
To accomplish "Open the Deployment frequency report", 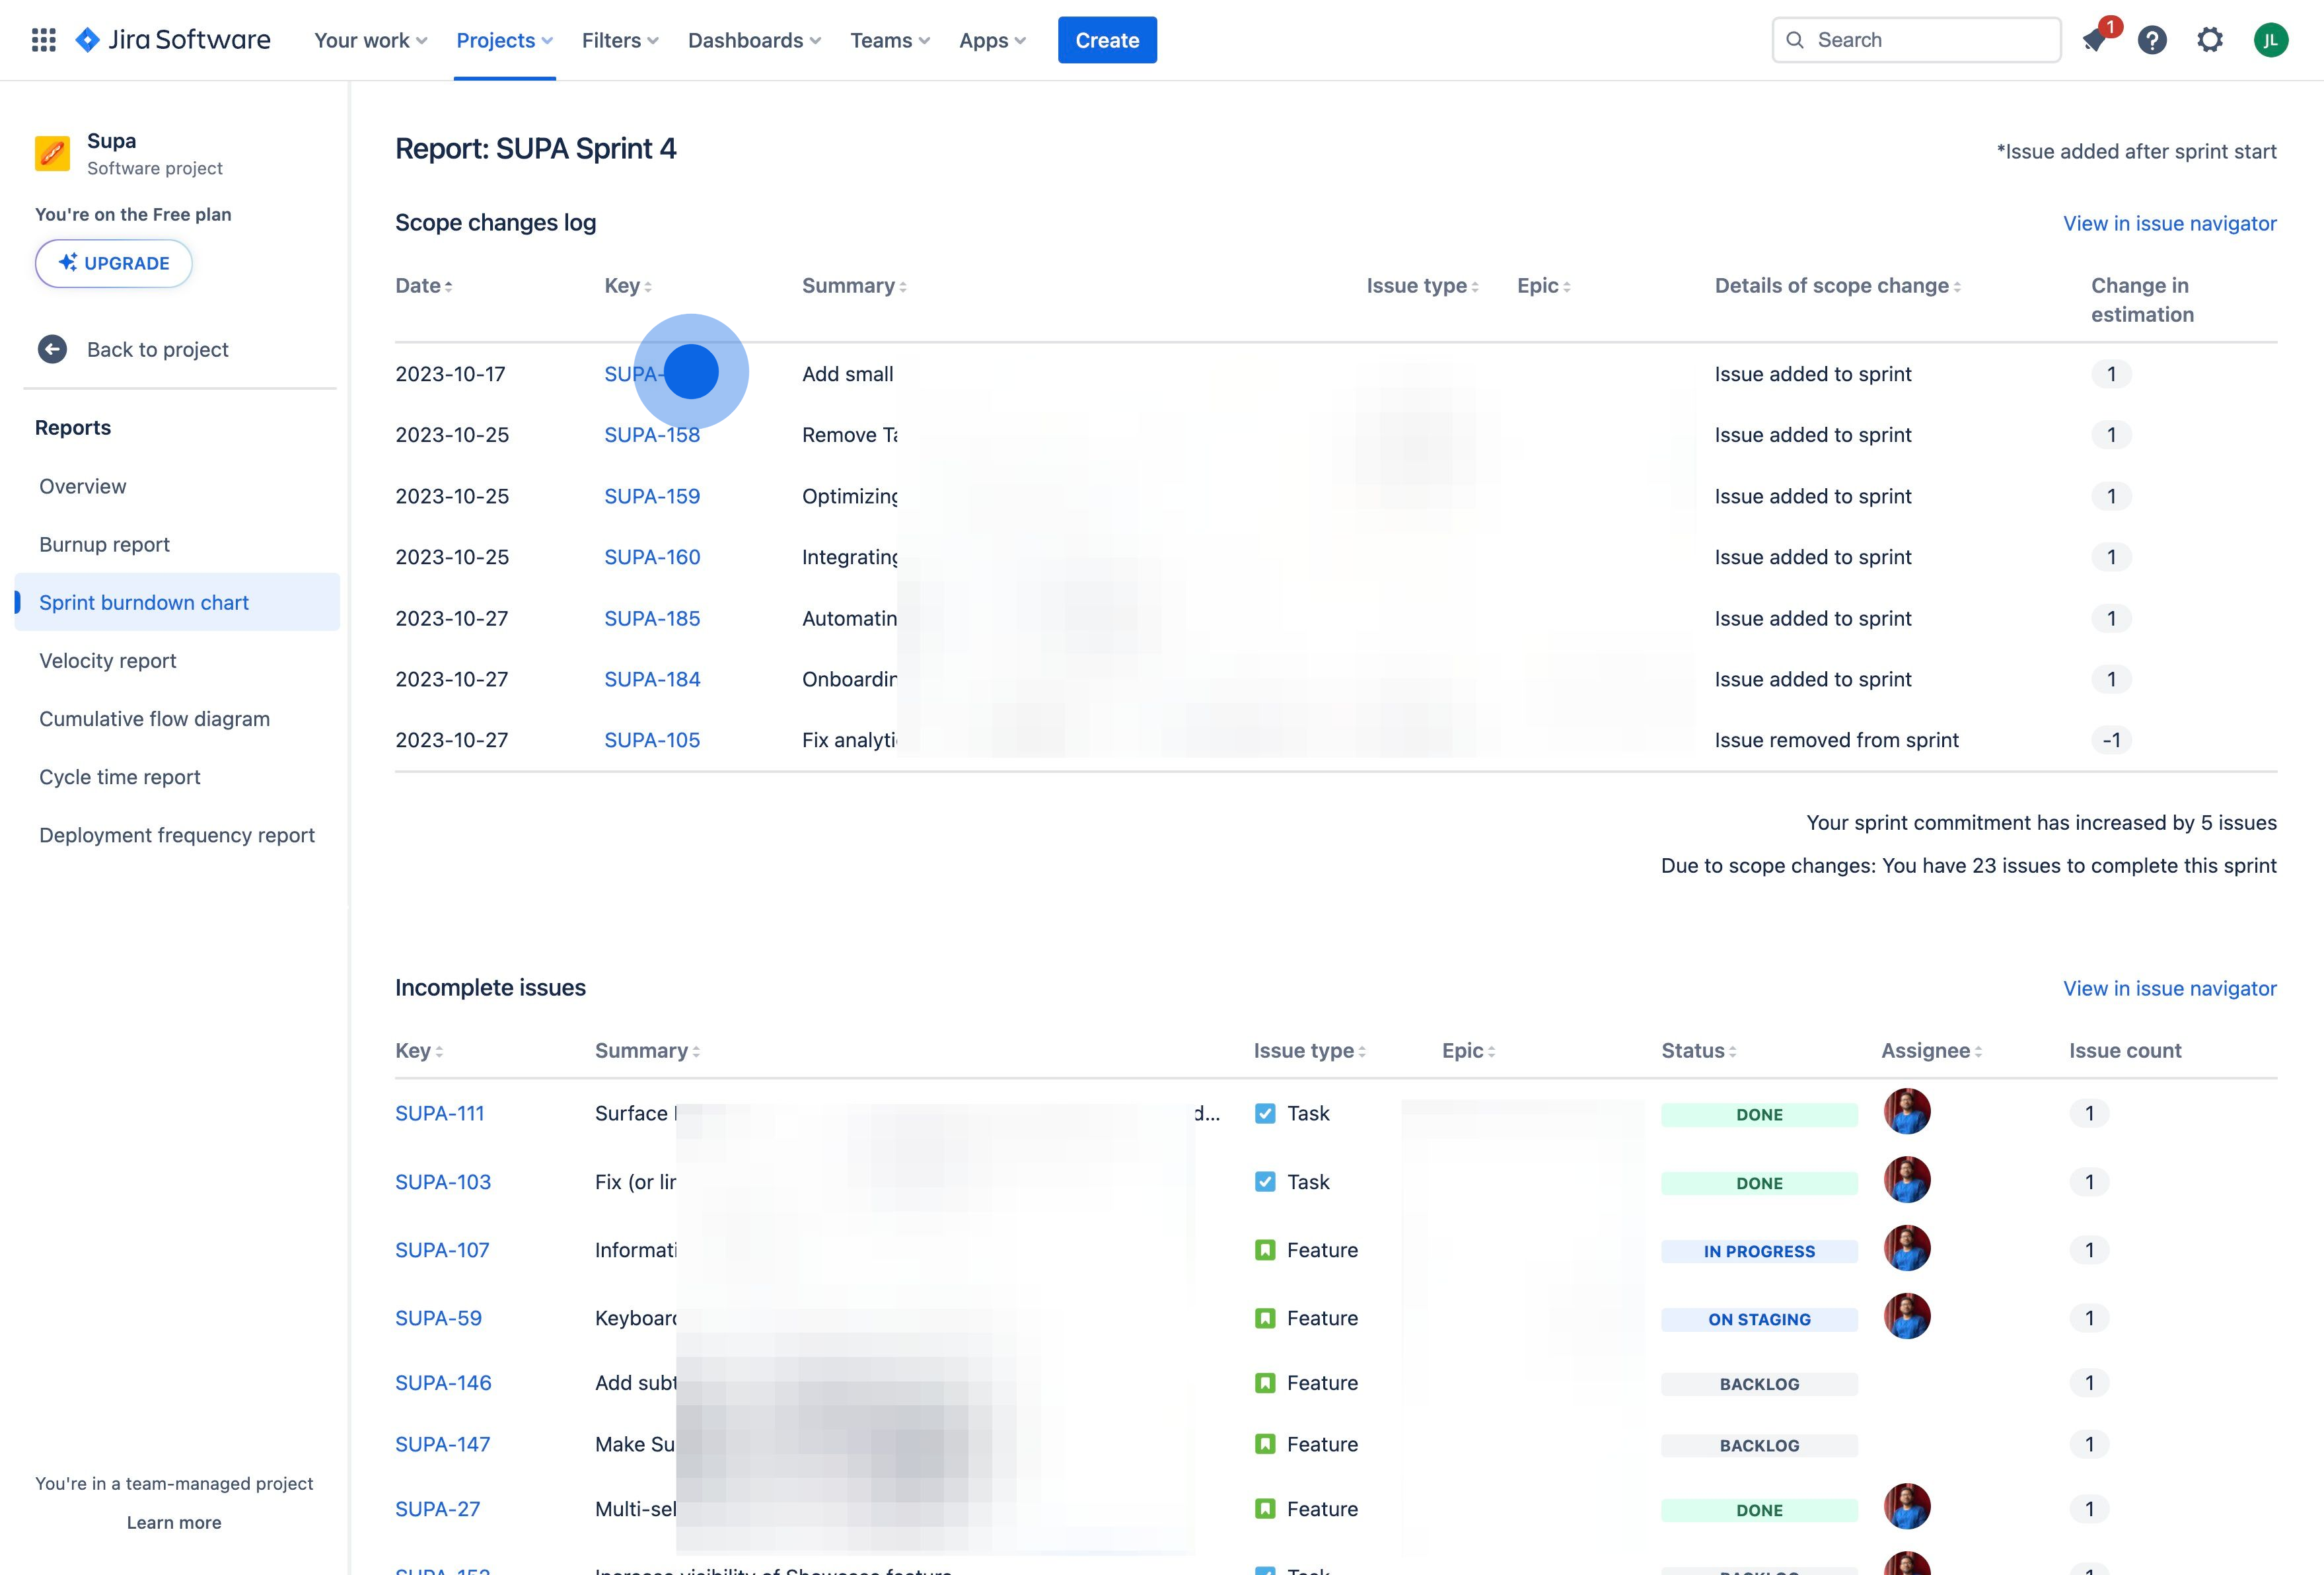I will (x=177, y=835).
